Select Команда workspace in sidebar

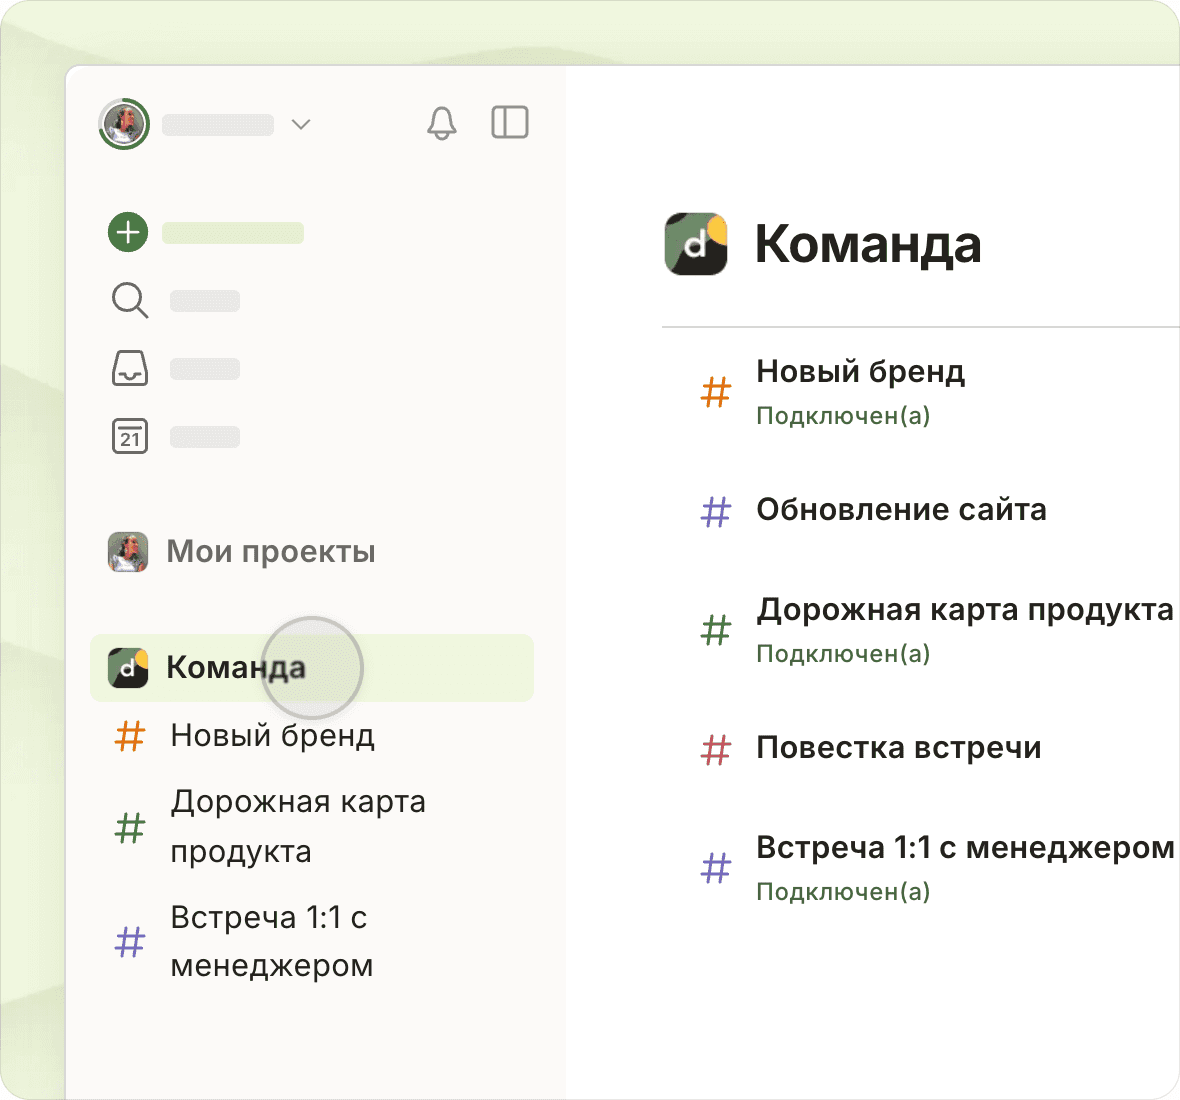(236, 667)
